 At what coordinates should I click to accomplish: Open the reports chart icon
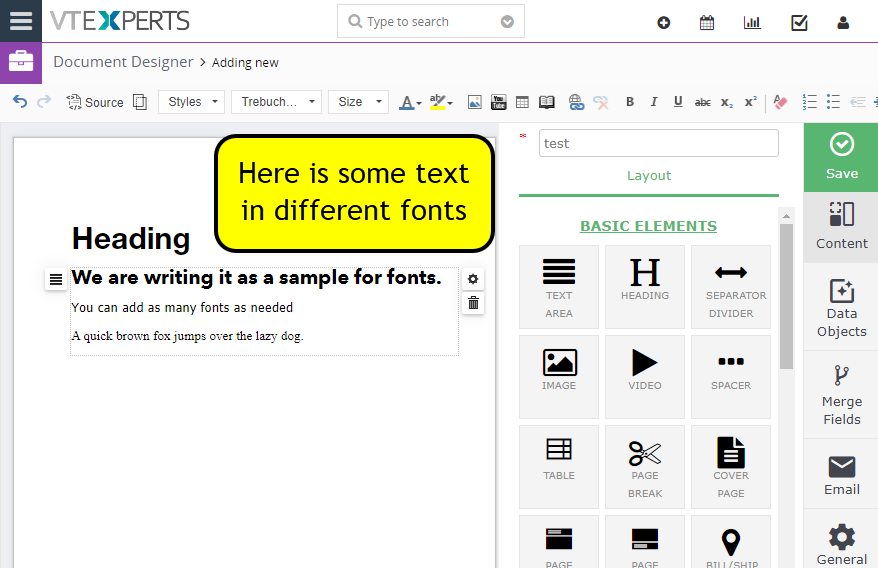(x=752, y=22)
